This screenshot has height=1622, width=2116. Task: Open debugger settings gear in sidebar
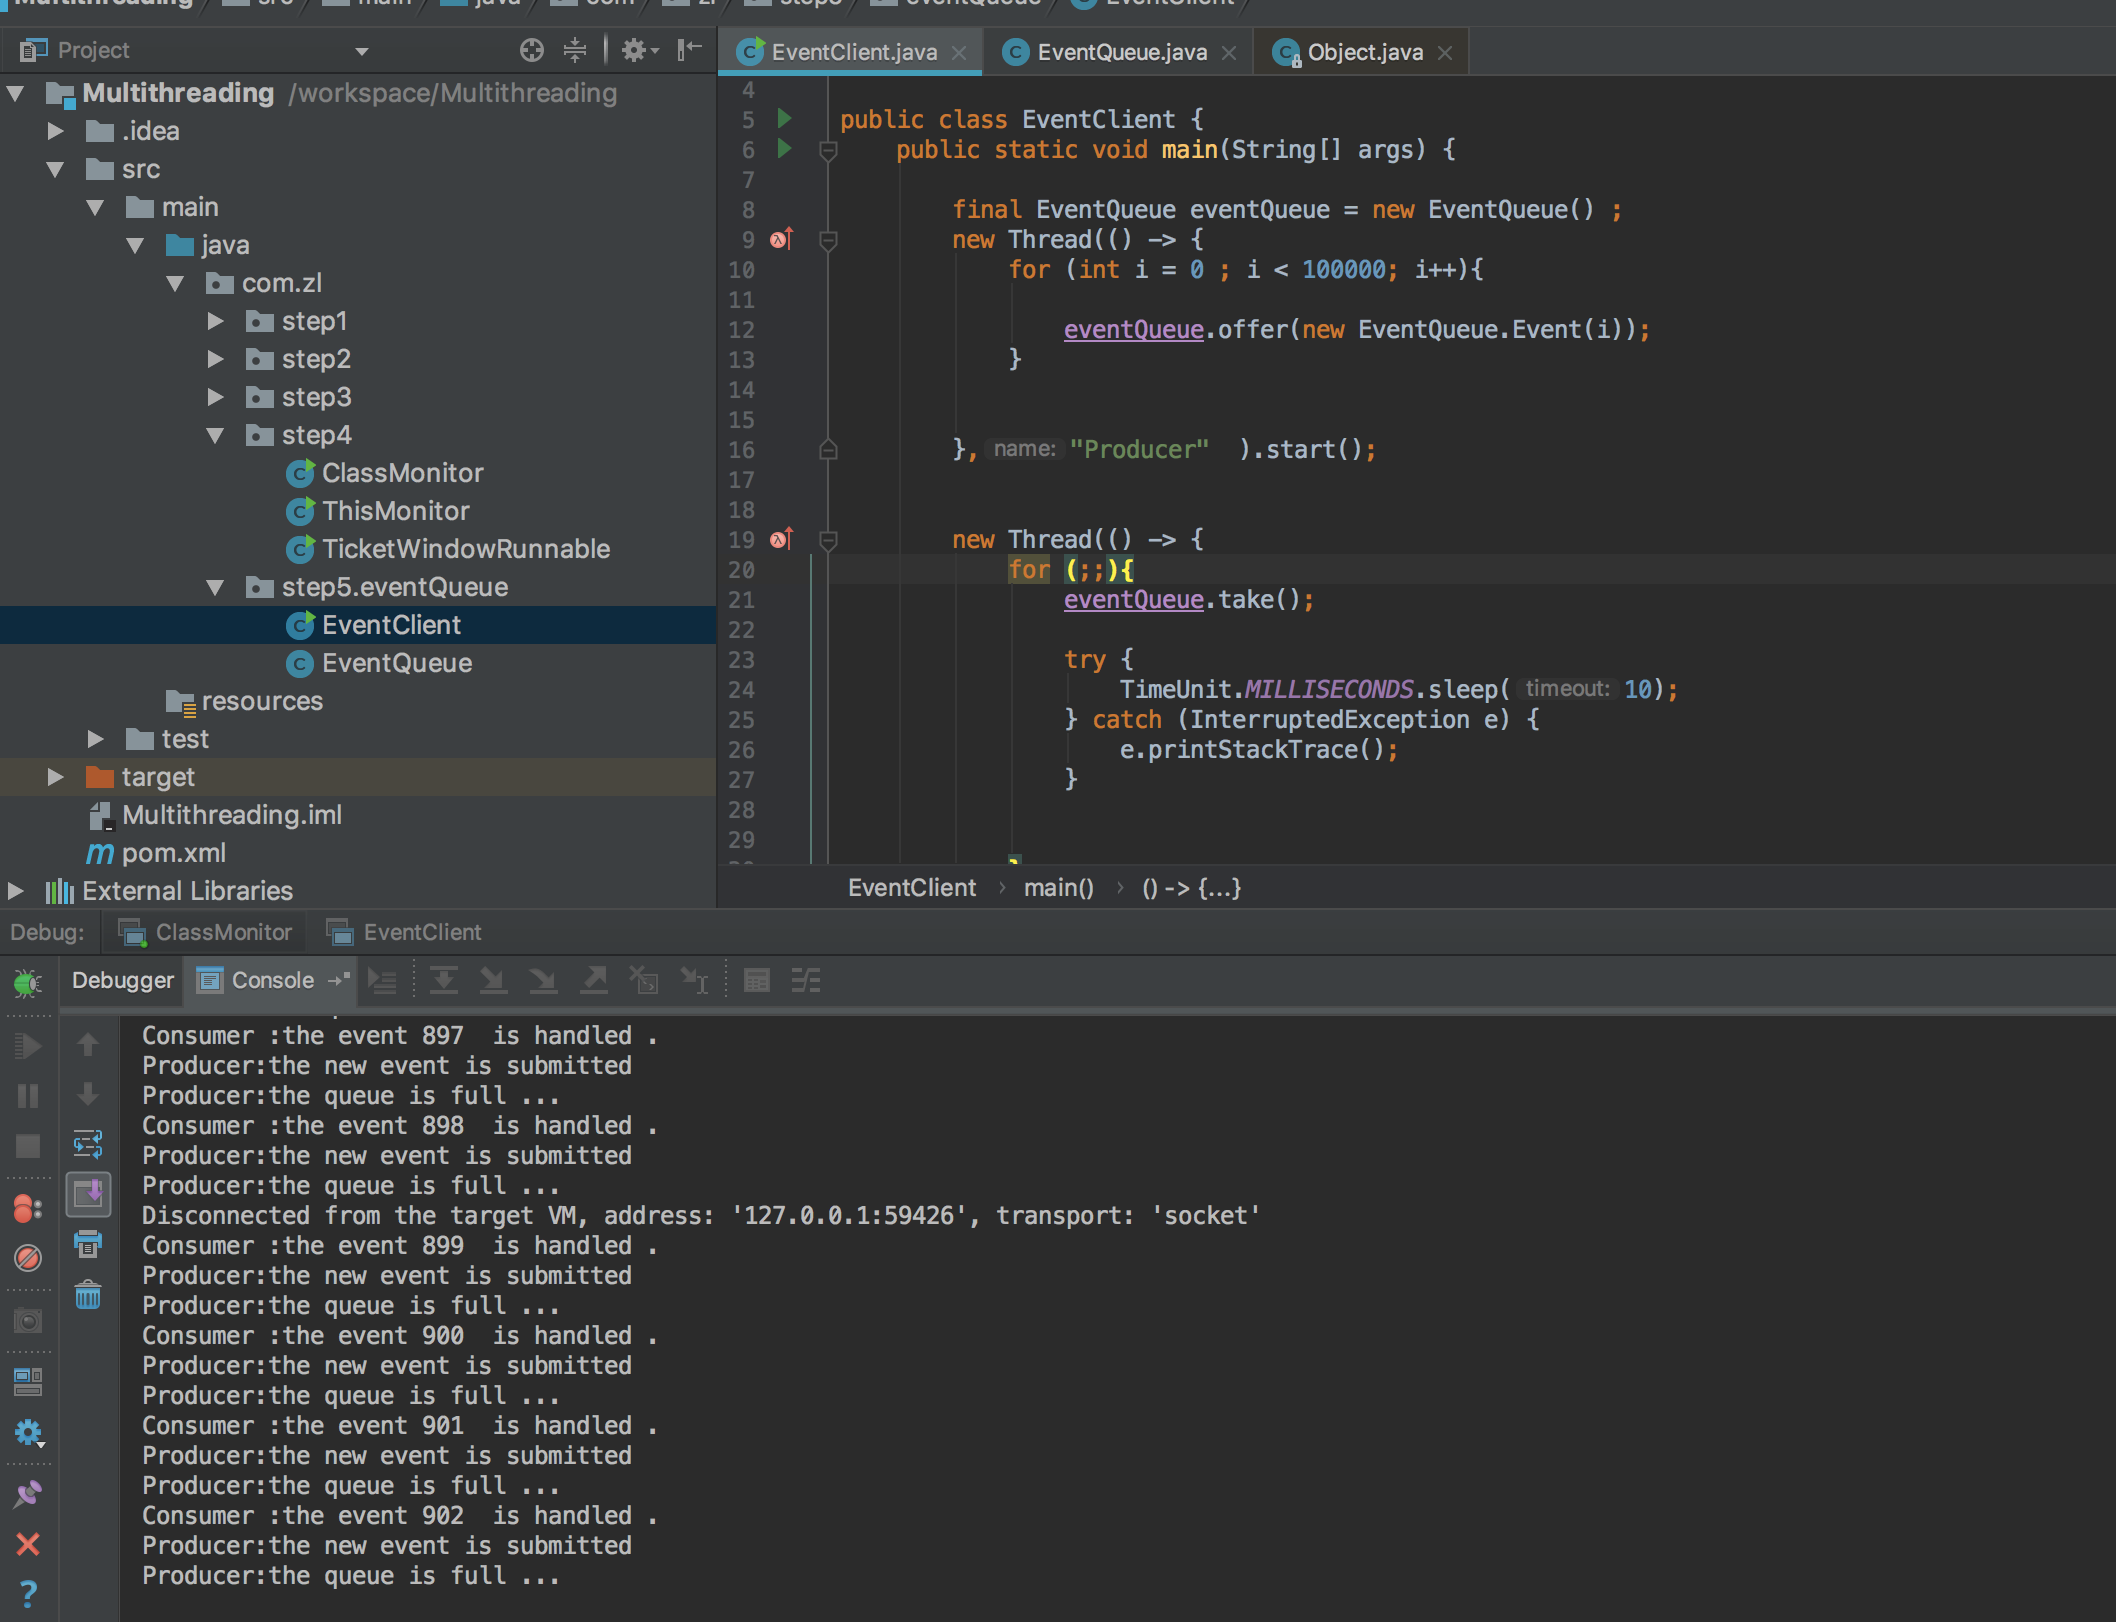[27, 1433]
